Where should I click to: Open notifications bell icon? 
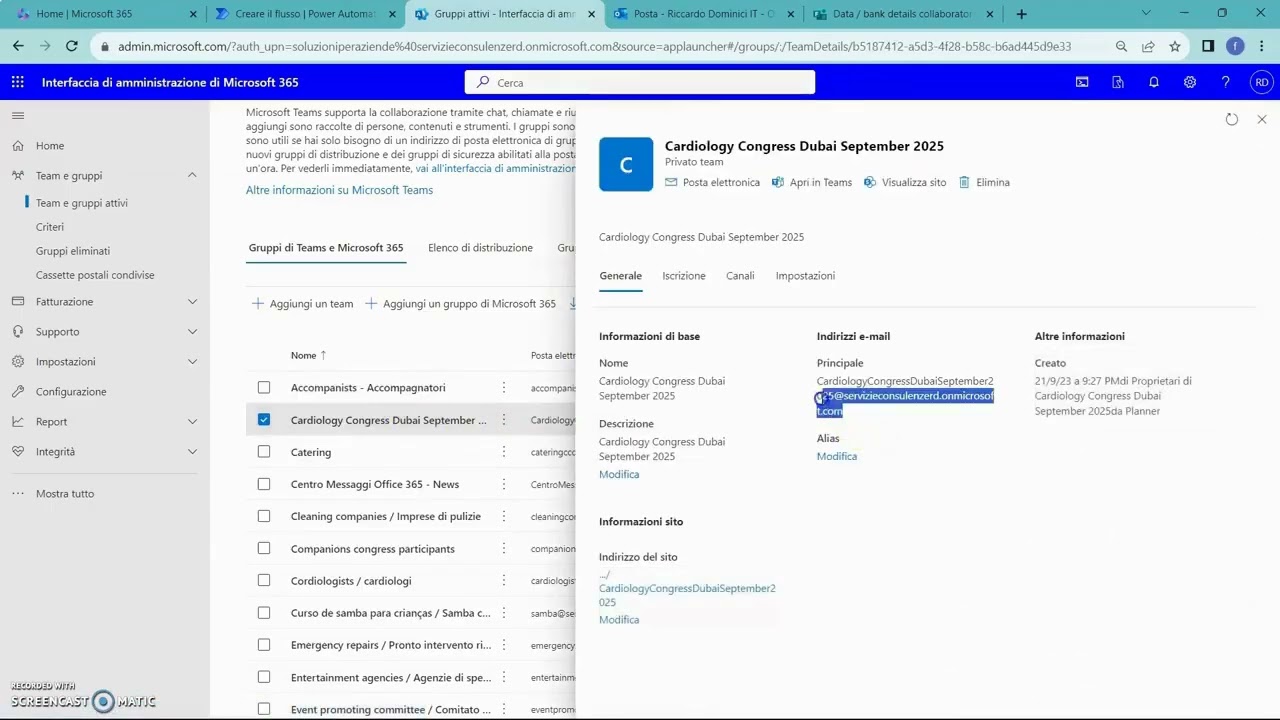coord(1154,82)
